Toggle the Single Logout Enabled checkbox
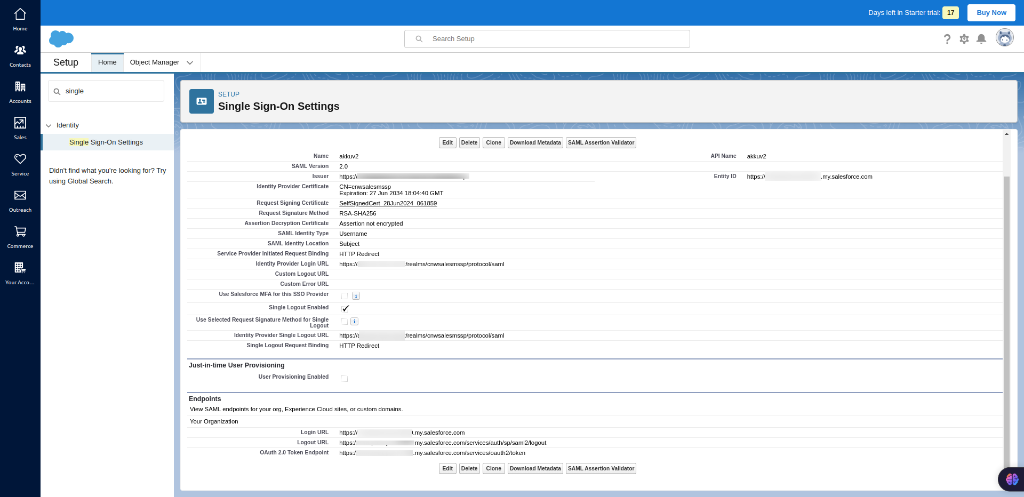 (x=345, y=308)
